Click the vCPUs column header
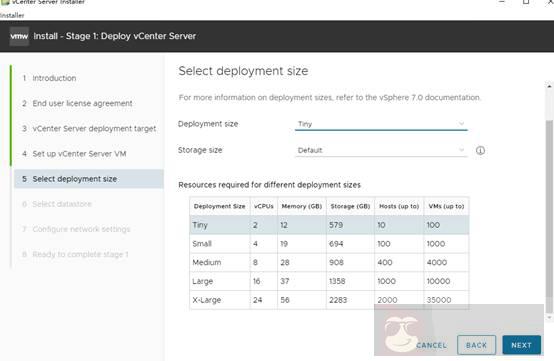The image size is (554, 361). pos(264,206)
